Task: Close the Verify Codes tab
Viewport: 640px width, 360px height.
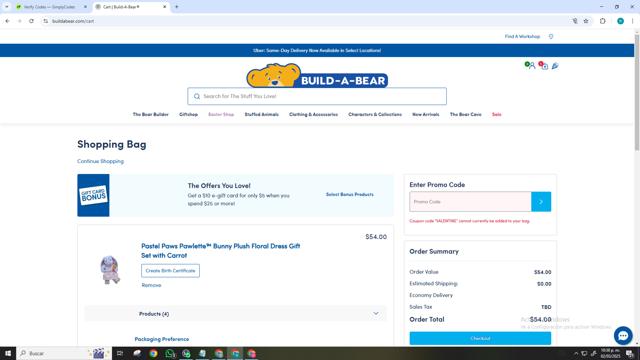Action: tap(85, 7)
